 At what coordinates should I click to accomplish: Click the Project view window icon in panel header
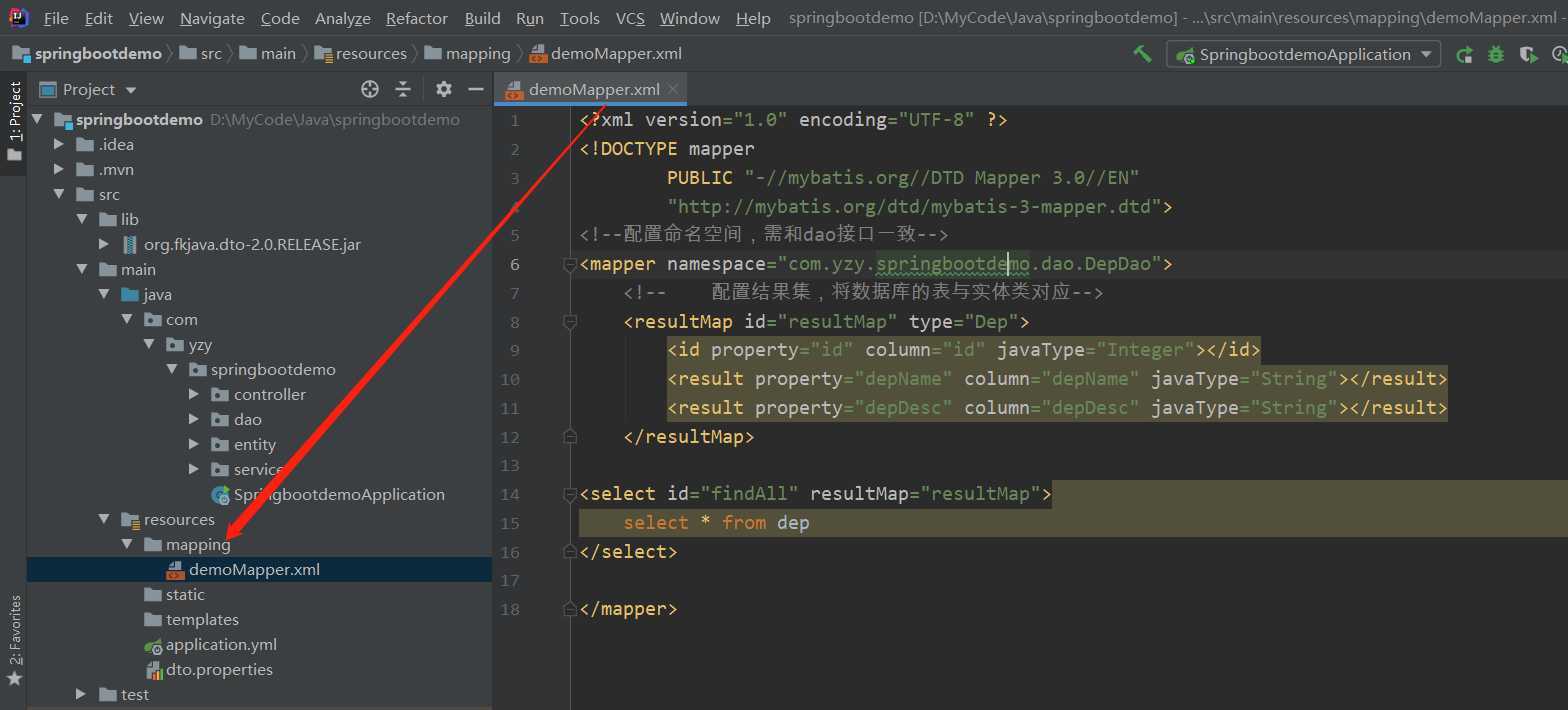47,89
